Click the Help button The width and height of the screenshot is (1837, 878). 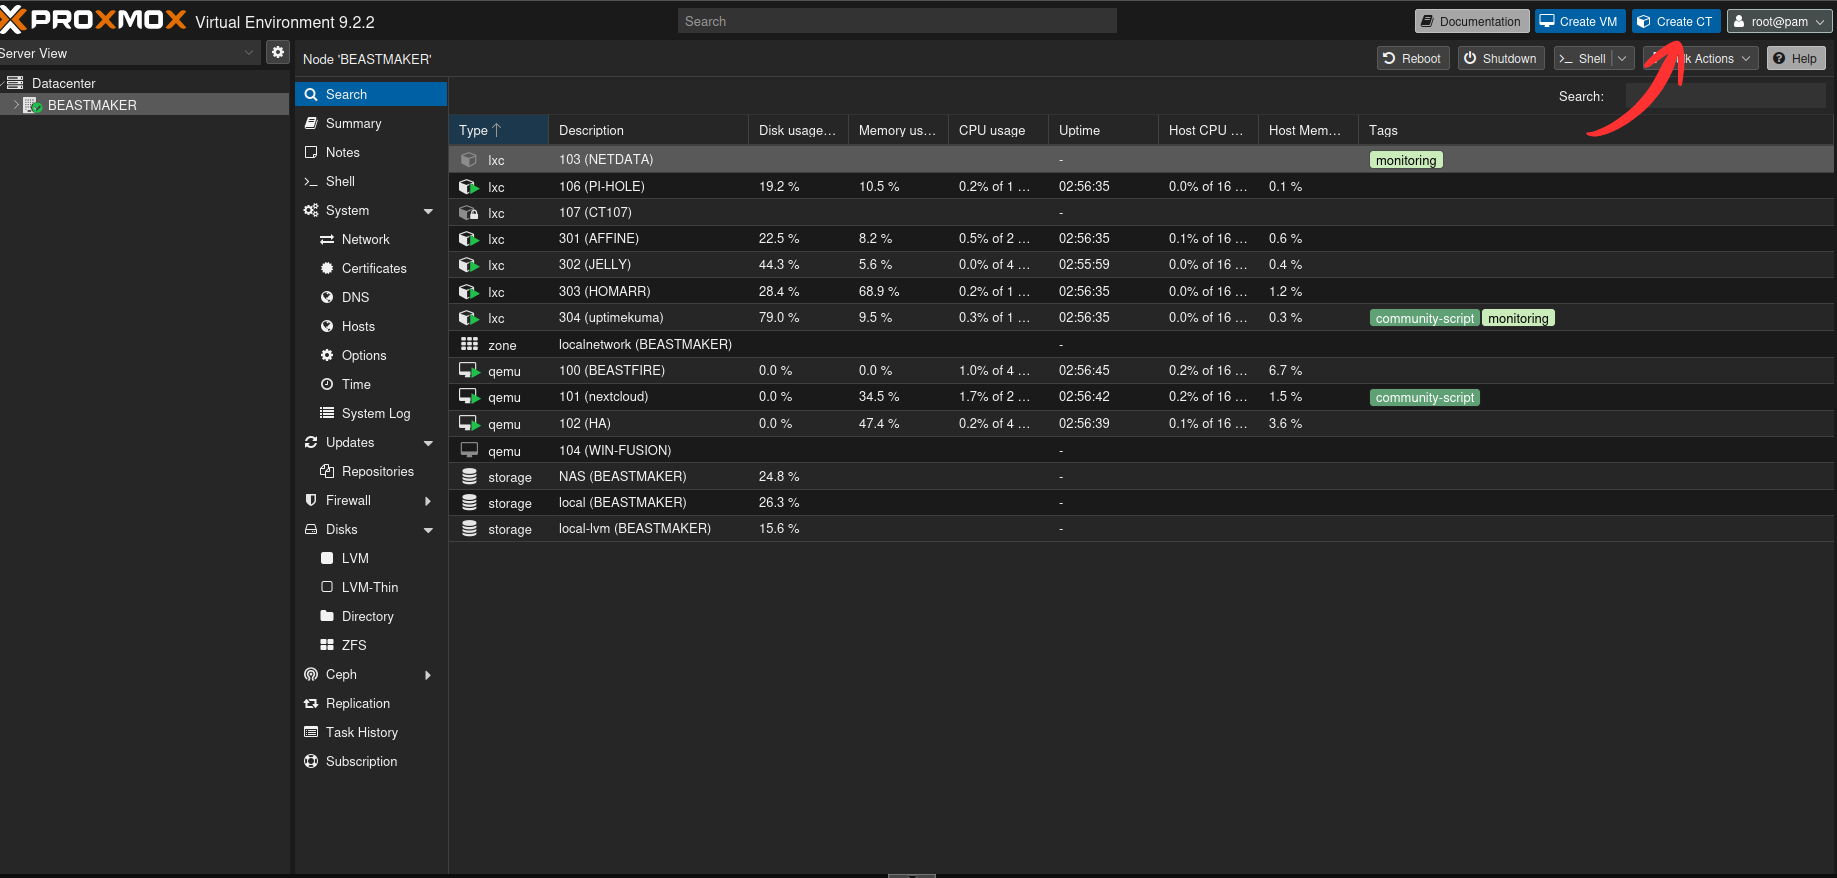pos(1796,59)
